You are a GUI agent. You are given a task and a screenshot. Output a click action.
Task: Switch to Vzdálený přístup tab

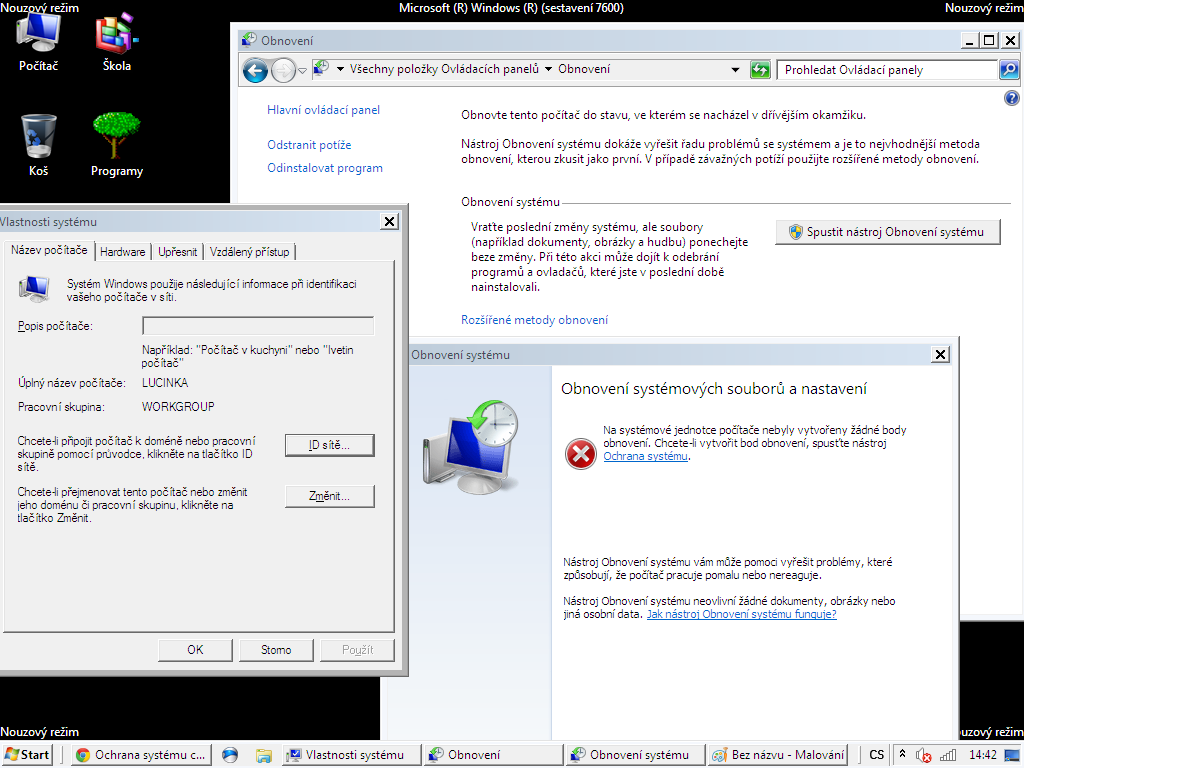[249, 252]
